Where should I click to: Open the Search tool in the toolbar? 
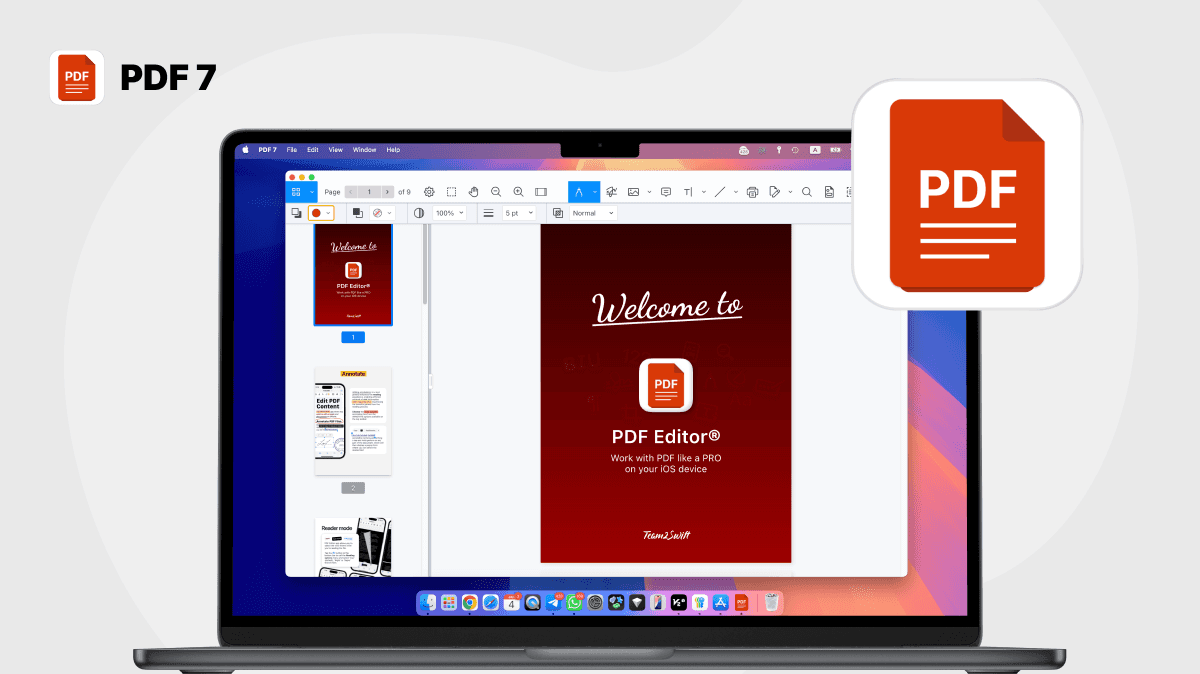(806, 191)
